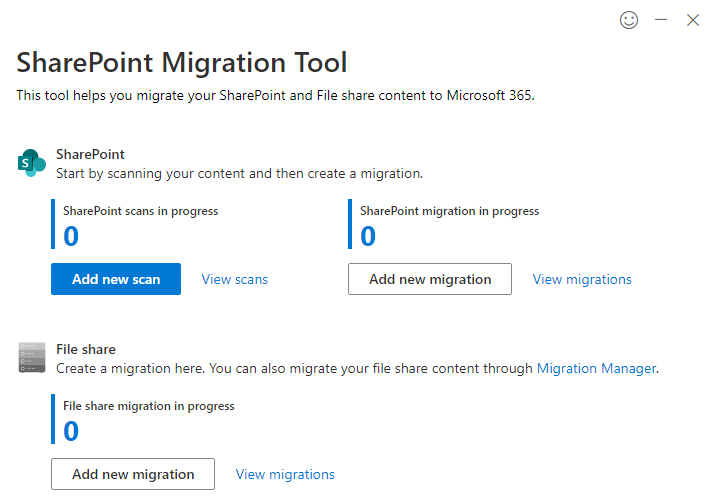Open the View scans link
707x502 pixels.
click(234, 280)
